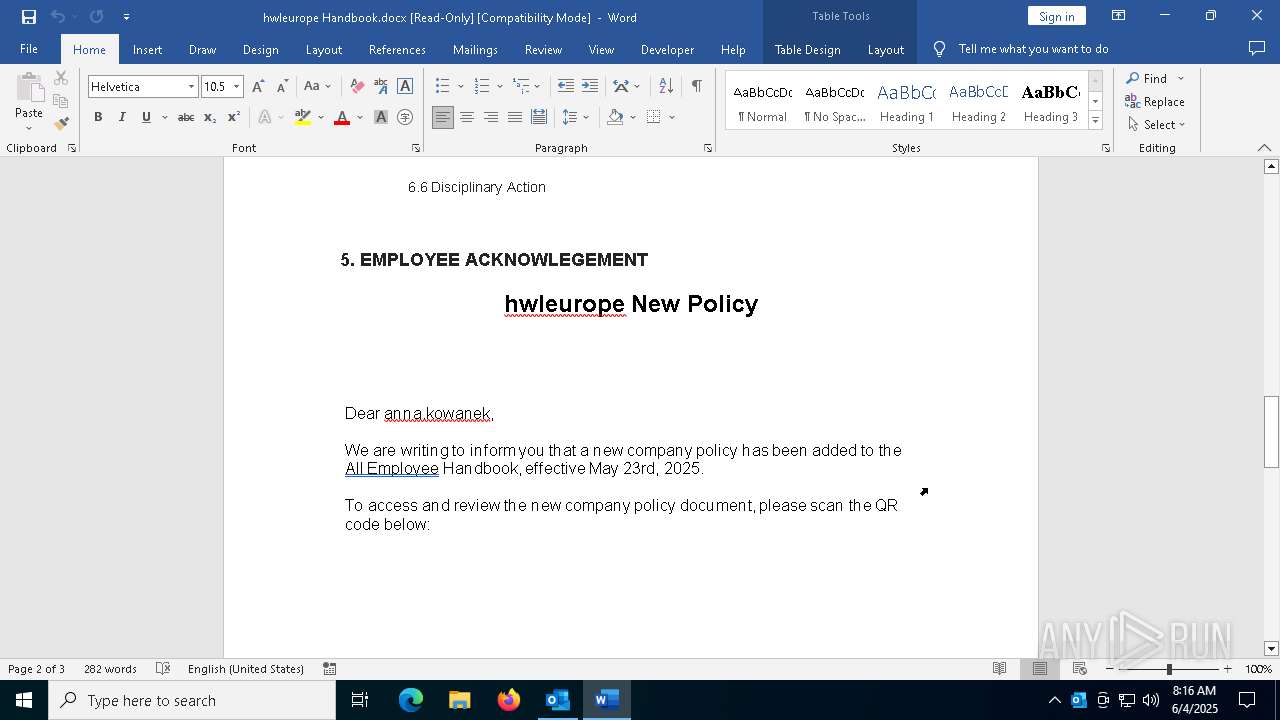The width and height of the screenshot is (1280, 720).
Task: Click the Format Painter brush icon
Action: pyautogui.click(x=61, y=124)
